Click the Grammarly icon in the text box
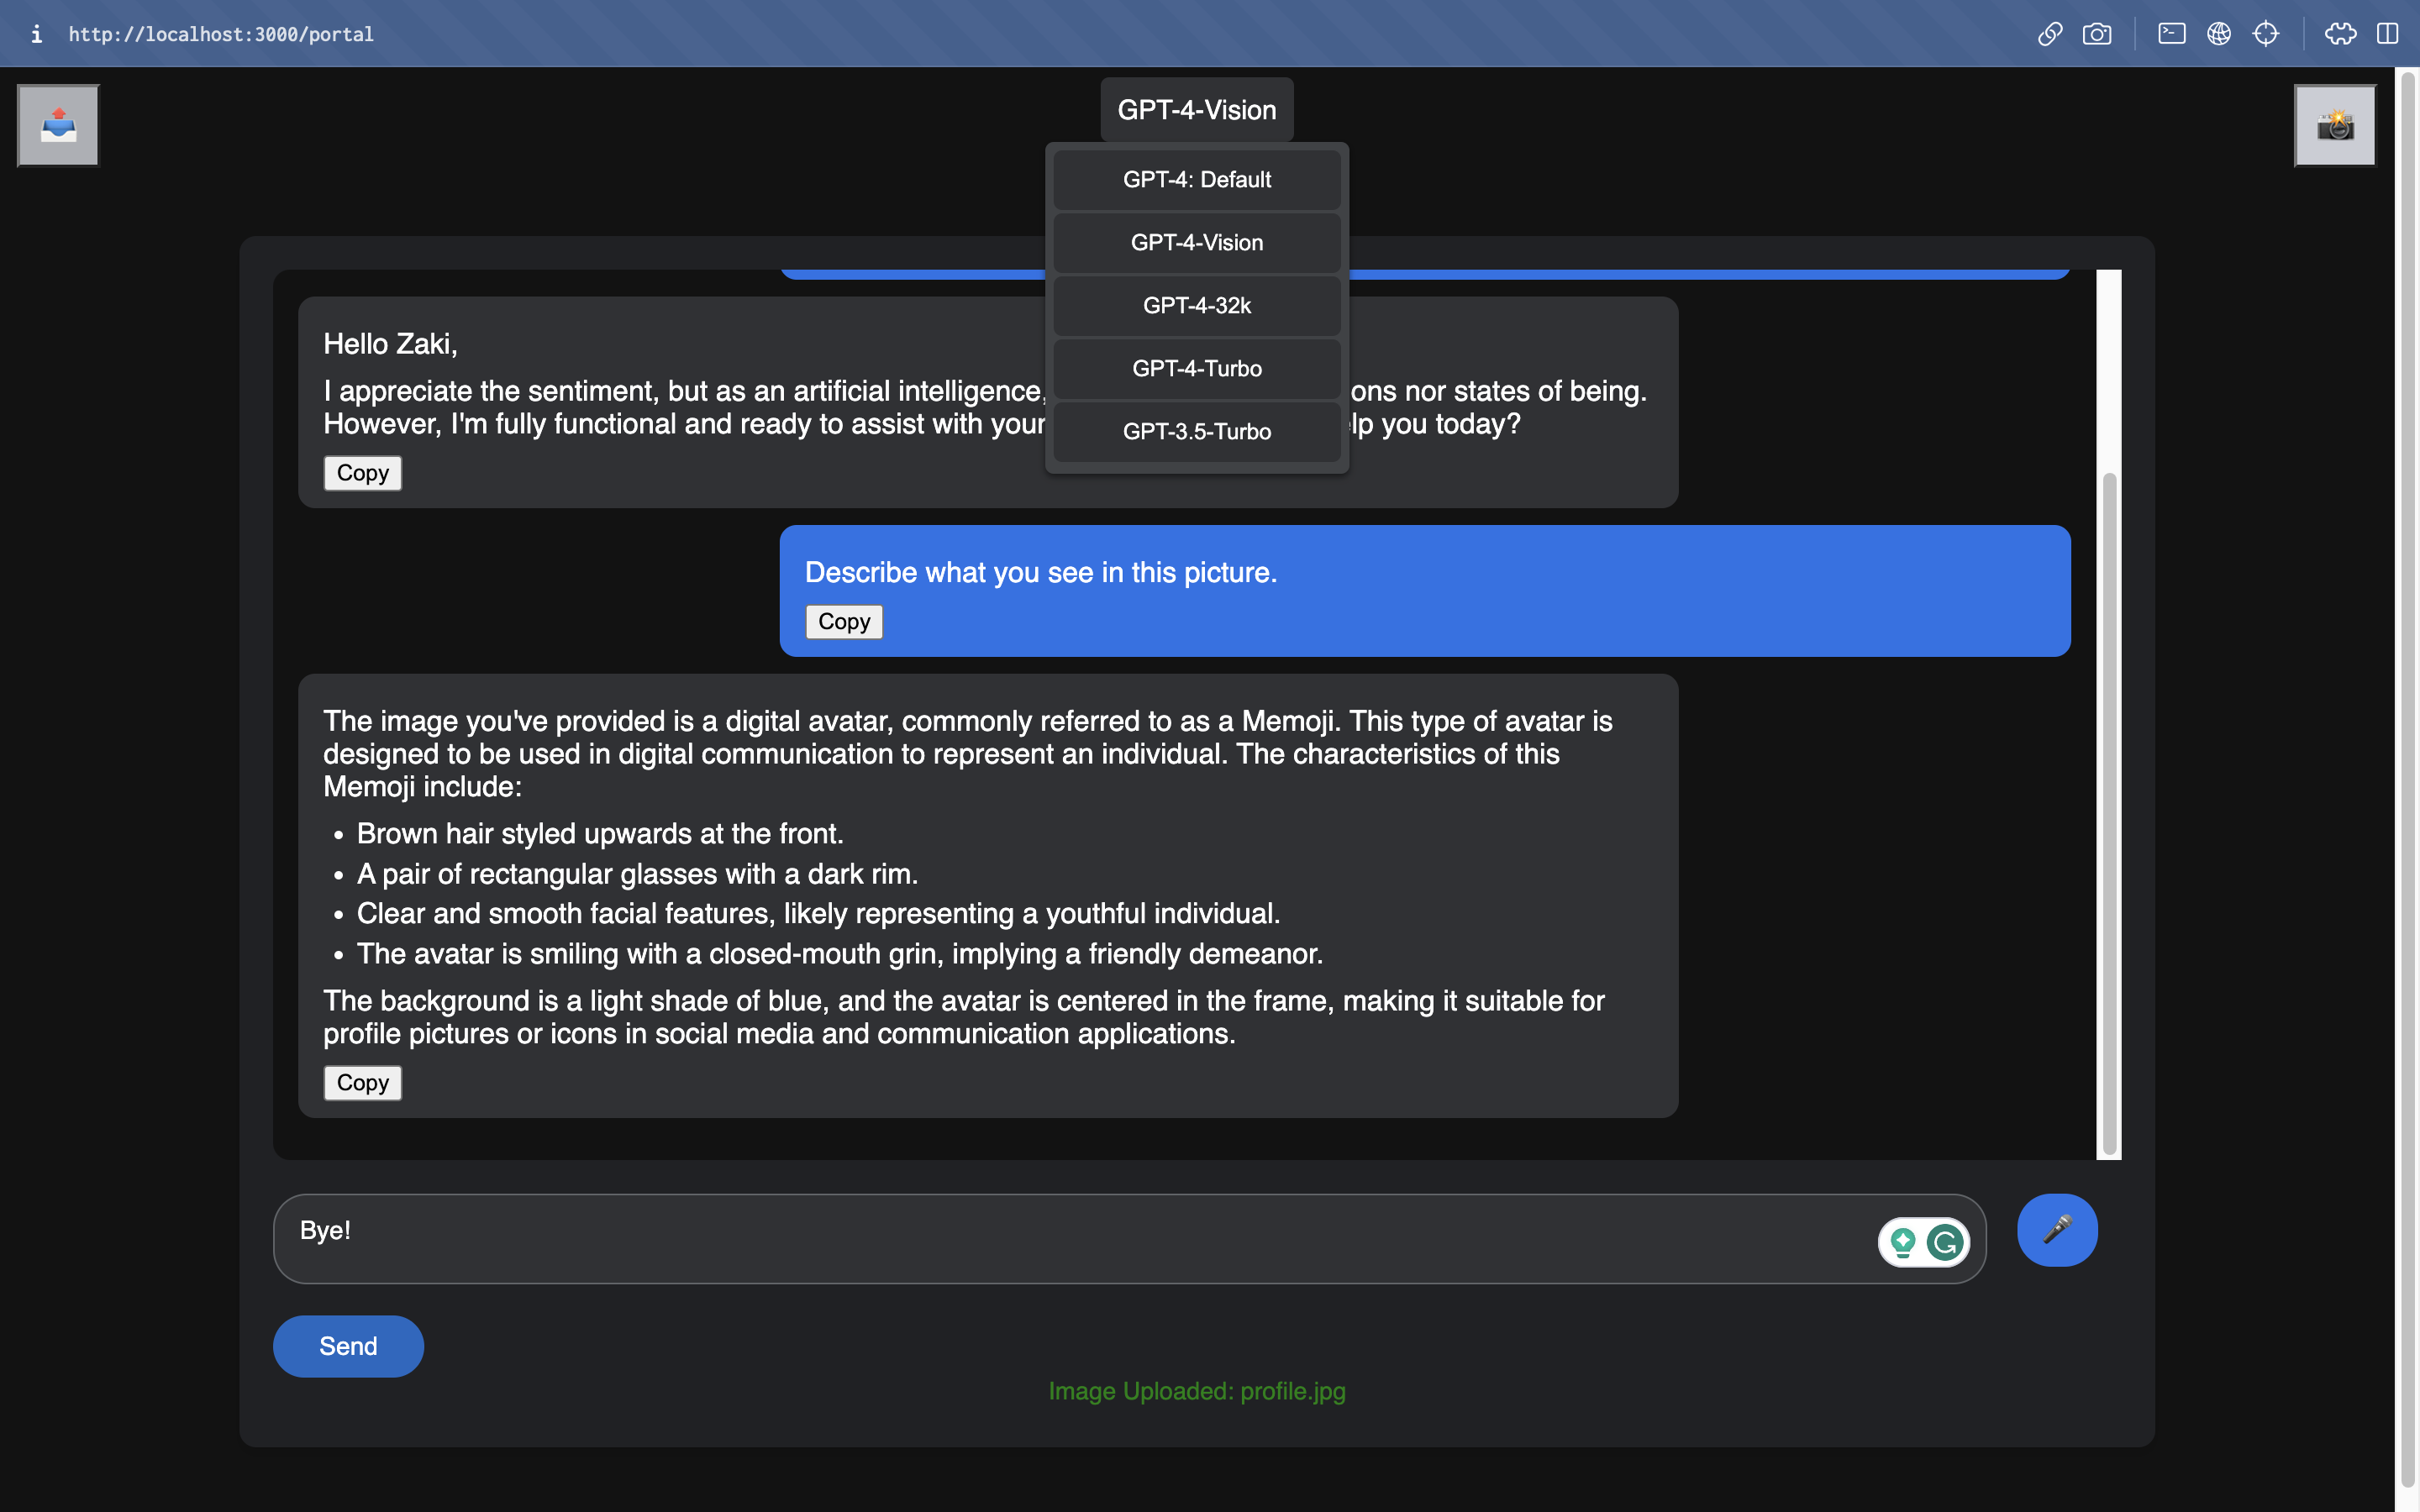The width and height of the screenshot is (2420, 1512). click(x=1944, y=1242)
